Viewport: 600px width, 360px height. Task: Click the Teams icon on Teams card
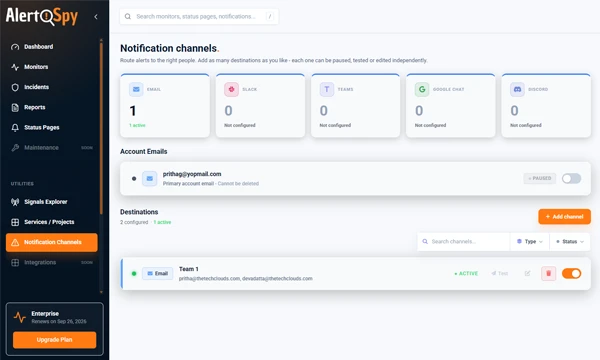(x=327, y=89)
